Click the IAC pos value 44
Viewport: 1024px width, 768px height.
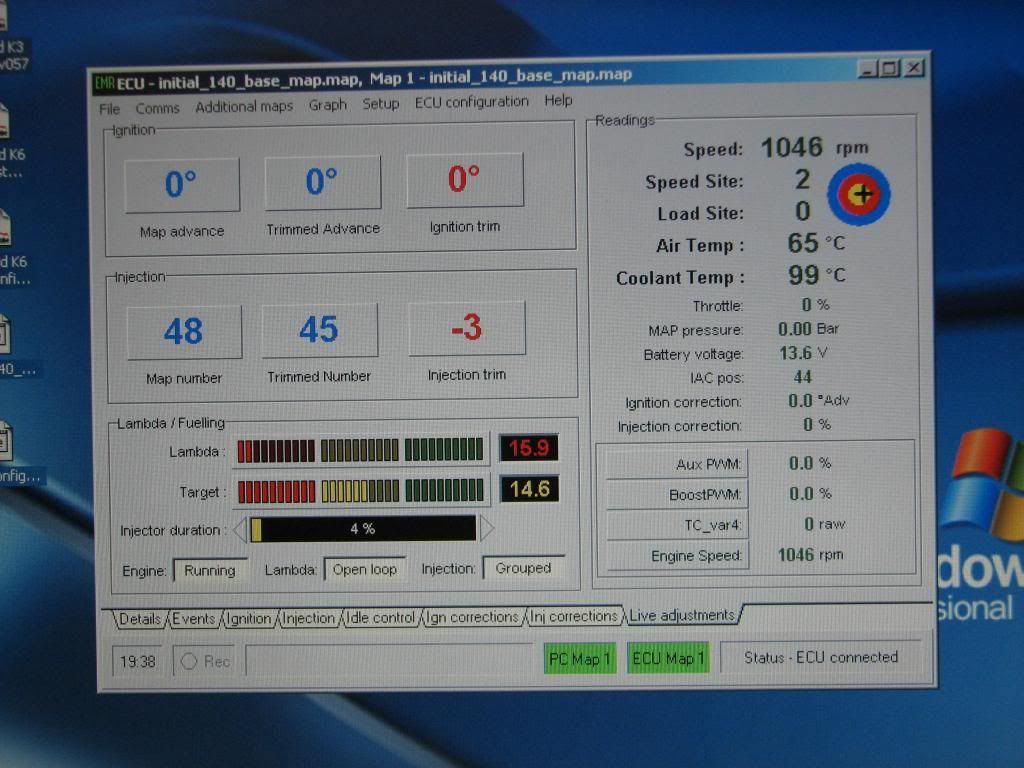point(803,377)
